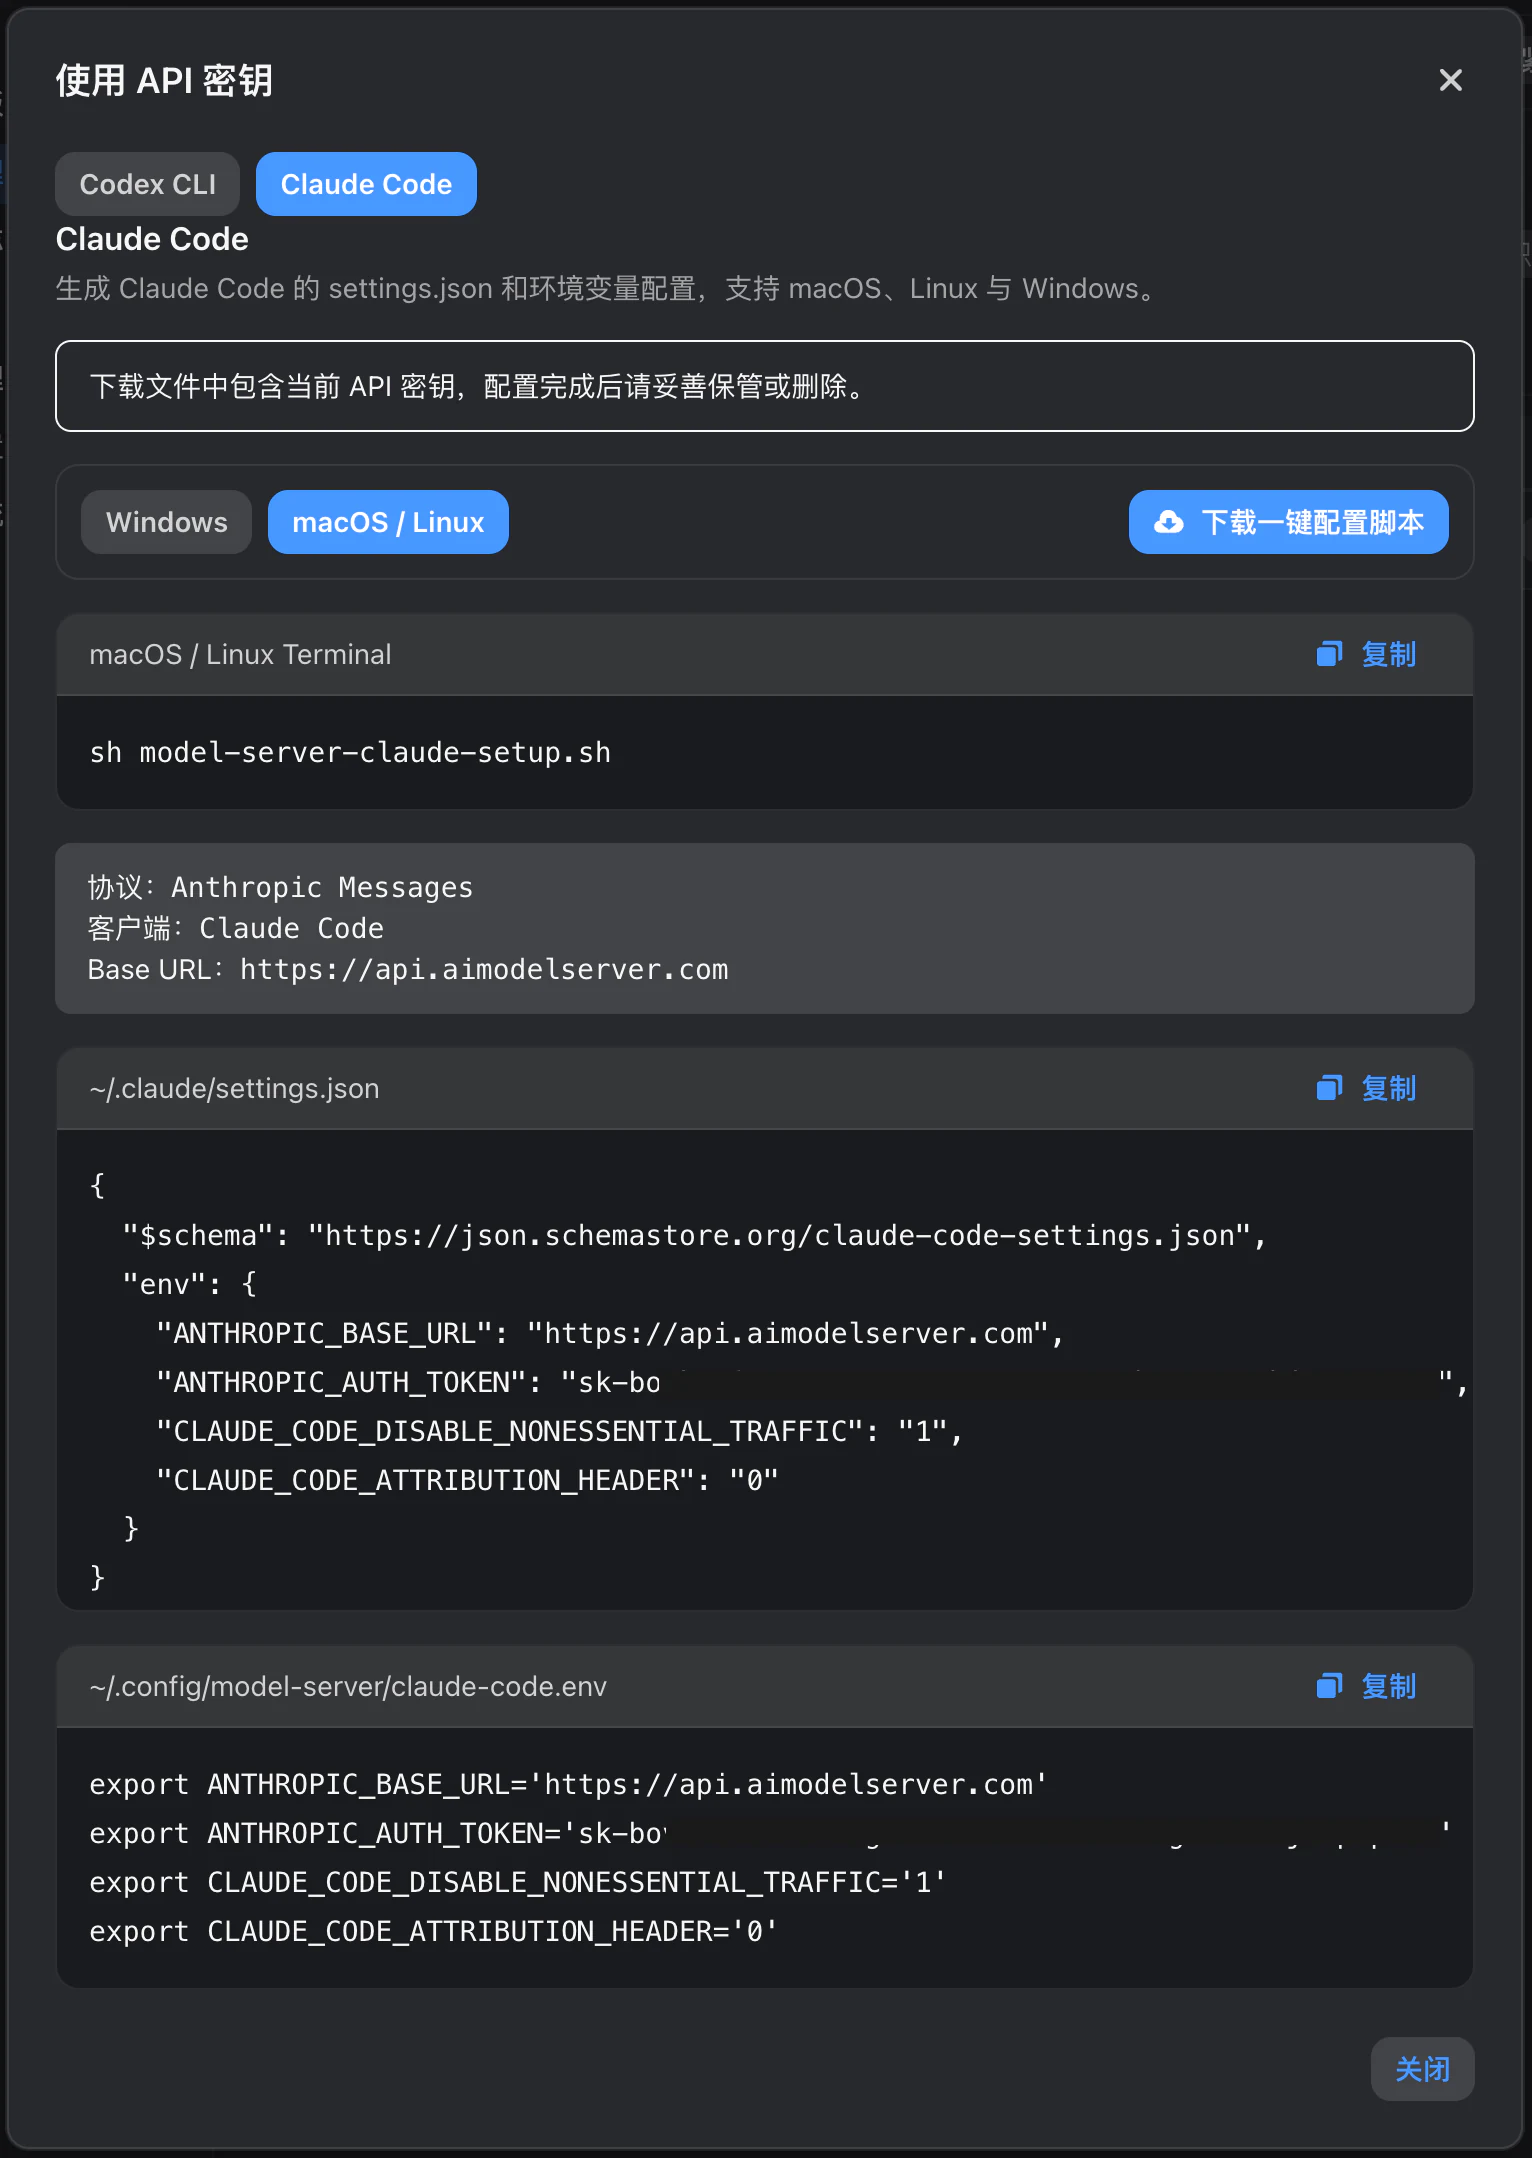Click copy icon for settings.json block
1532x2158 pixels.
tap(1329, 1088)
